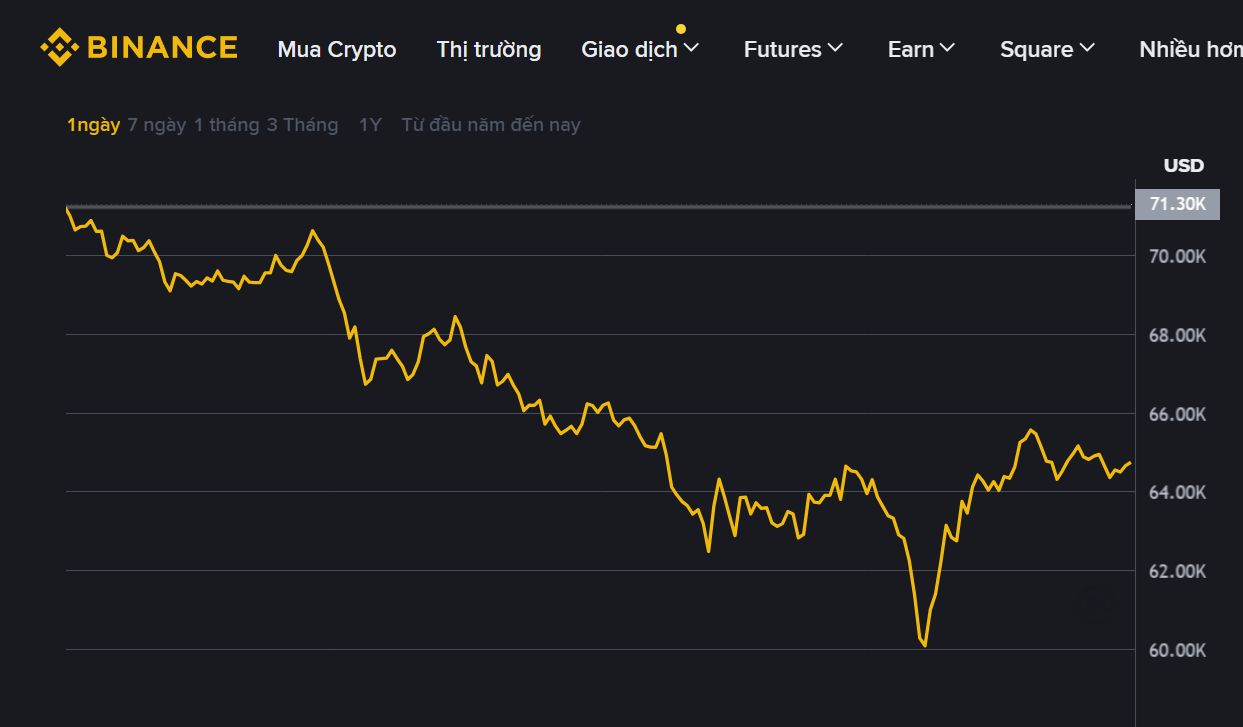Click the Binance diamond logo icon
Image resolution: width=1243 pixels, height=727 pixels.
point(58,47)
